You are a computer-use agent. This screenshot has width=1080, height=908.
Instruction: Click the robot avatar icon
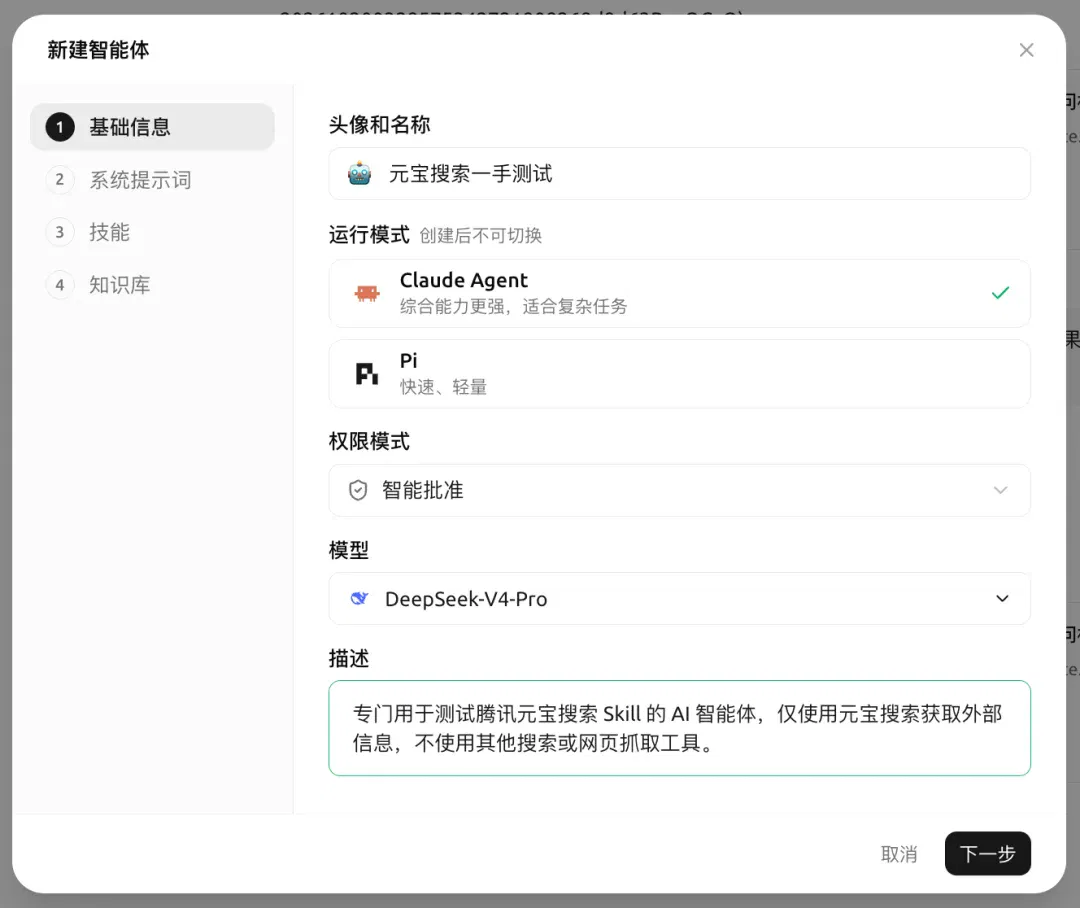pyautogui.click(x=360, y=174)
